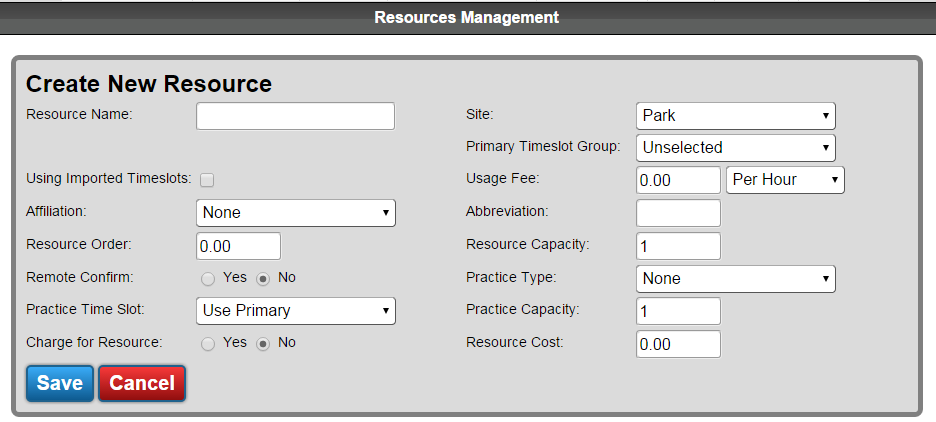Image resolution: width=936 pixels, height=422 pixels.
Task: Enable the Using Imported Timeslots checkbox
Action: click(x=207, y=179)
